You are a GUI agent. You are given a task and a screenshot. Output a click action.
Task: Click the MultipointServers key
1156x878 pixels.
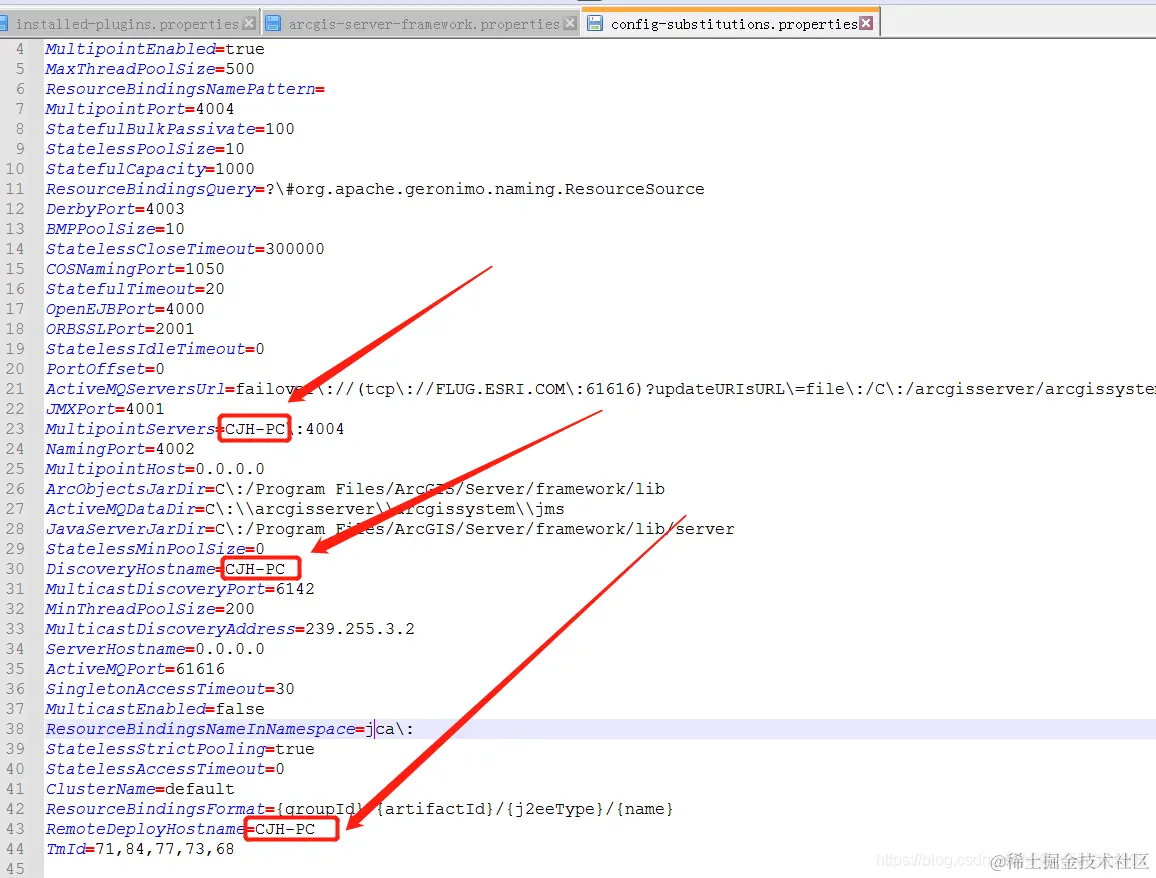[130, 429]
